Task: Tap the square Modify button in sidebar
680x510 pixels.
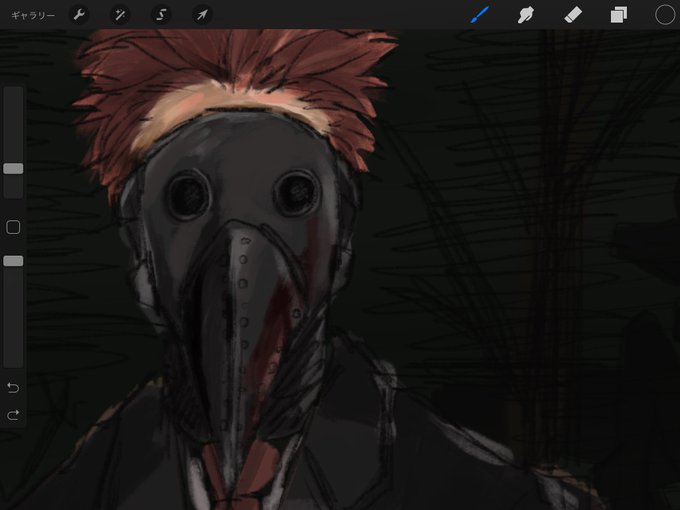Action: tap(13, 227)
